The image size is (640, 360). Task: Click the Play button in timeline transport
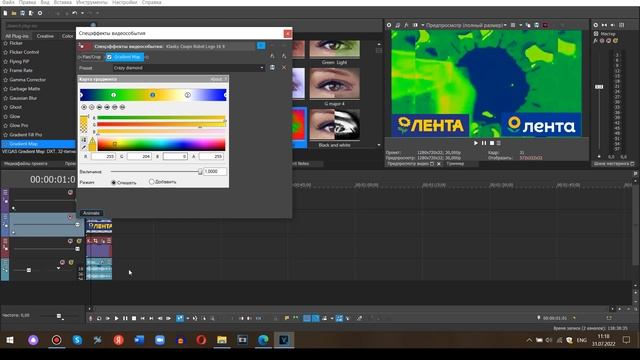coord(116,318)
